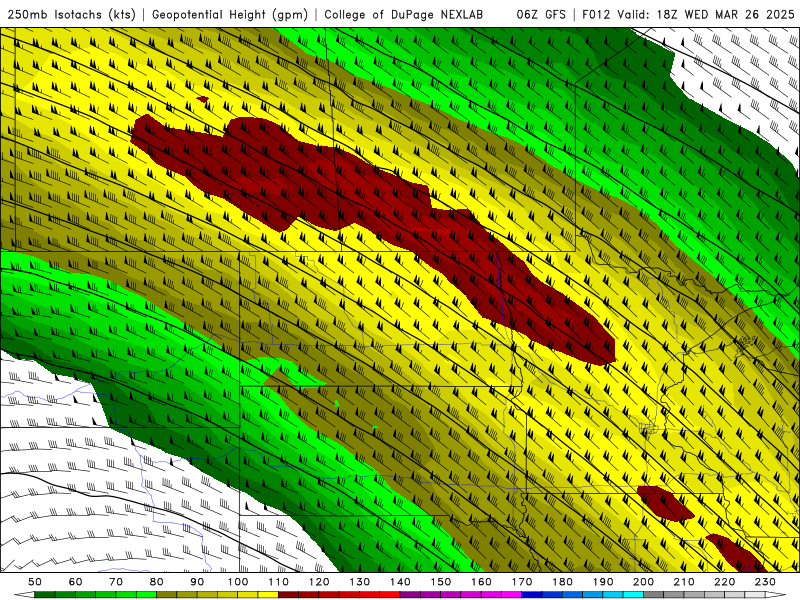Click the colorbar label '170'
Viewport: 800px width, 600px height.
coord(522,582)
